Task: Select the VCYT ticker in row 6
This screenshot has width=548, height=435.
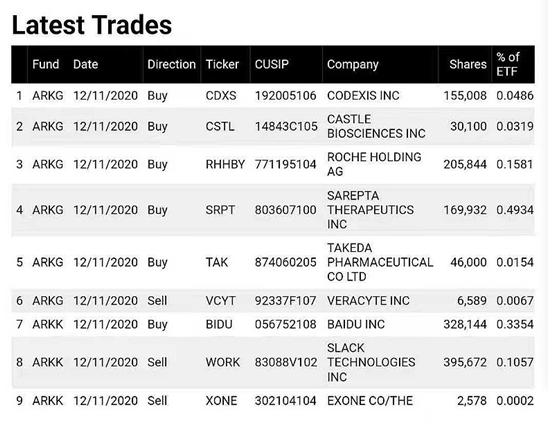Action: [x=221, y=300]
